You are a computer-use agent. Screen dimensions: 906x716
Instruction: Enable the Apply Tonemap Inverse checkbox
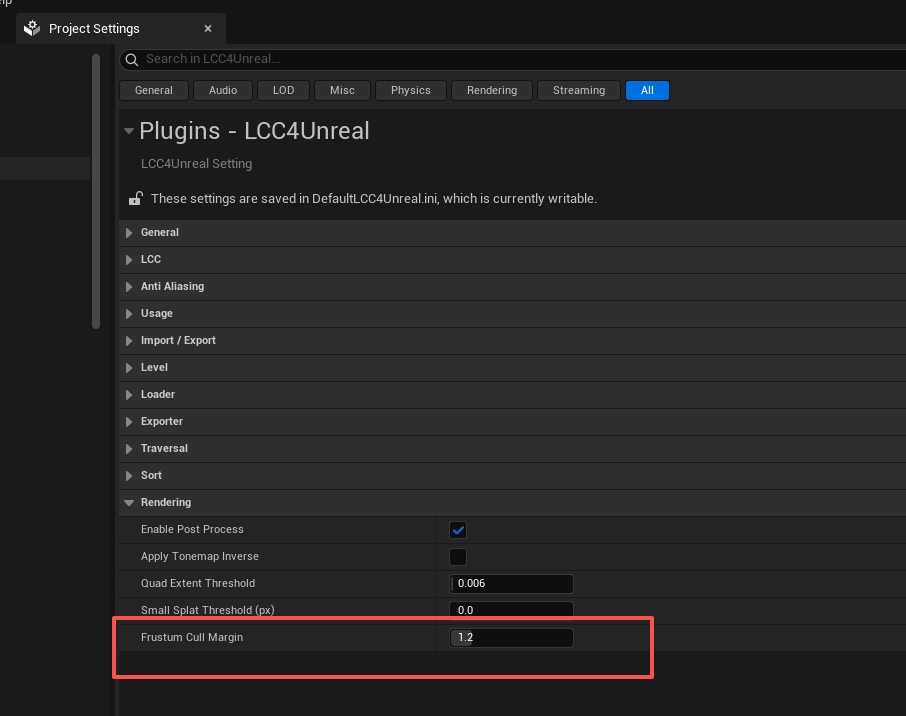(458, 557)
